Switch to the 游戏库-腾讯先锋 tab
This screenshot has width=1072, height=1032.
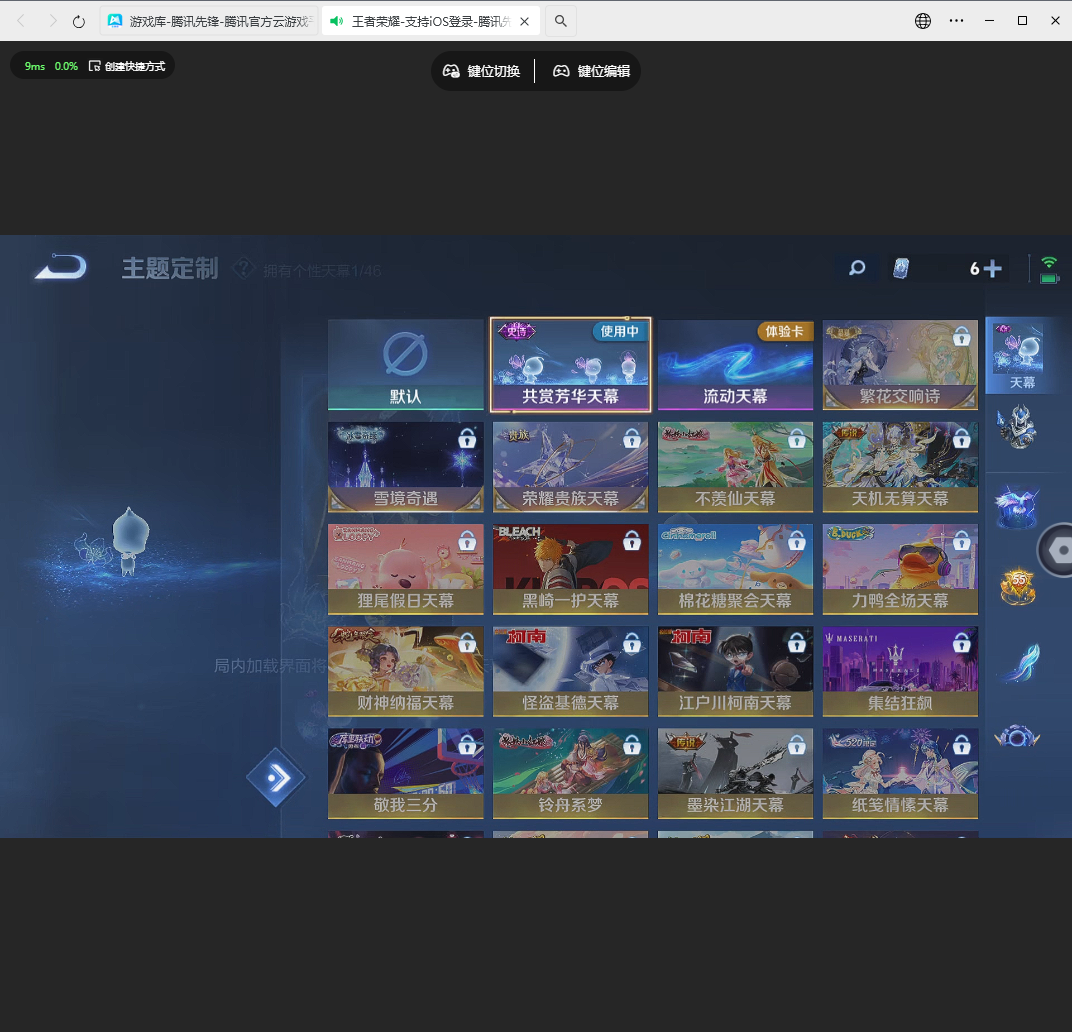tap(210, 21)
